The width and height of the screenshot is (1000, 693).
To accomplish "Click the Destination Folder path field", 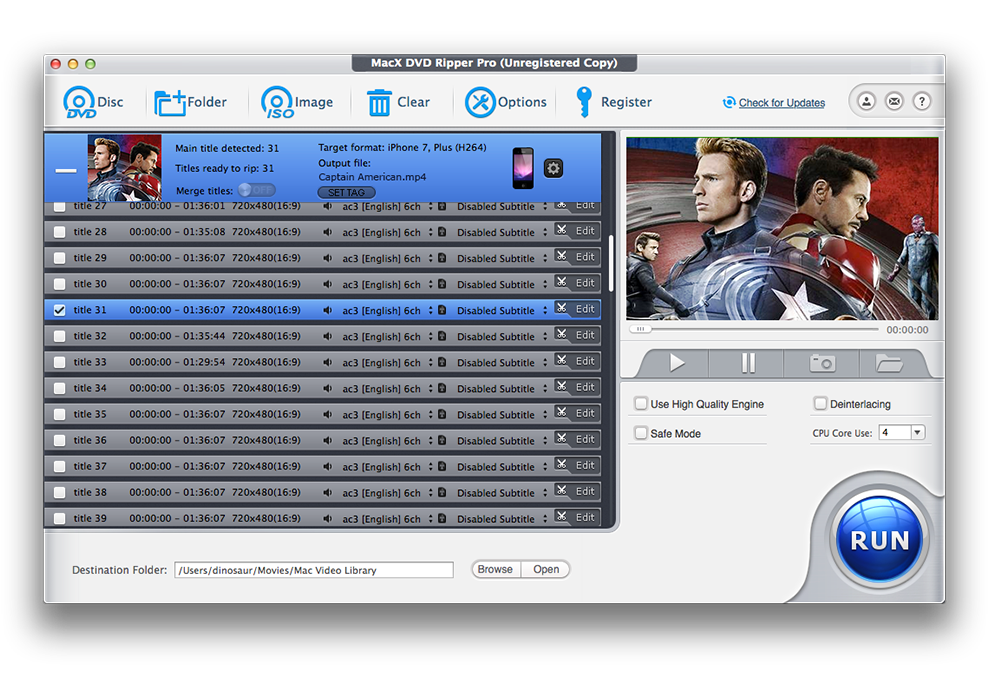I will (x=313, y=570).
